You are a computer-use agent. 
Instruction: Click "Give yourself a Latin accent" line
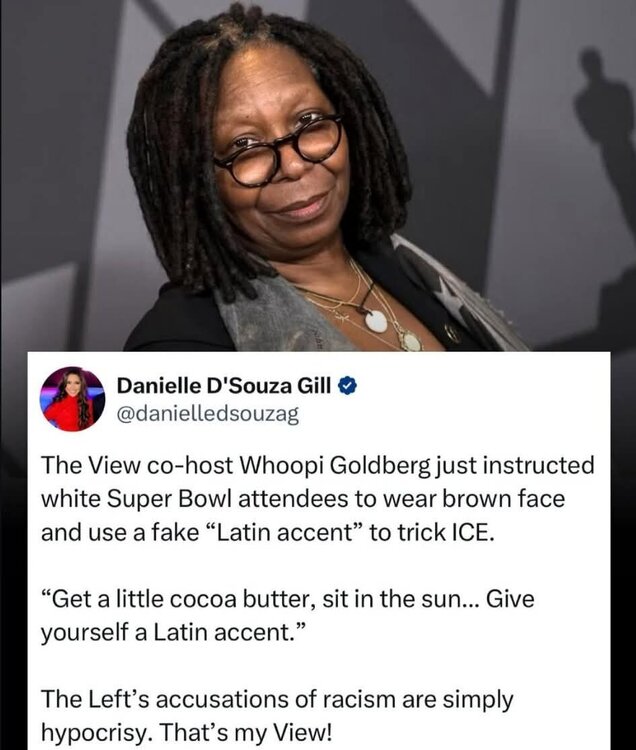click(x=287, y=616)
